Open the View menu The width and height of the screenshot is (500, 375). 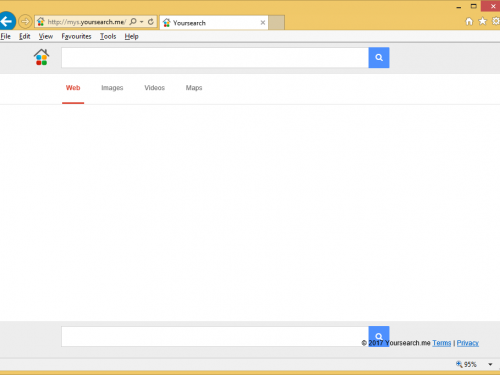tap(46, 36)
